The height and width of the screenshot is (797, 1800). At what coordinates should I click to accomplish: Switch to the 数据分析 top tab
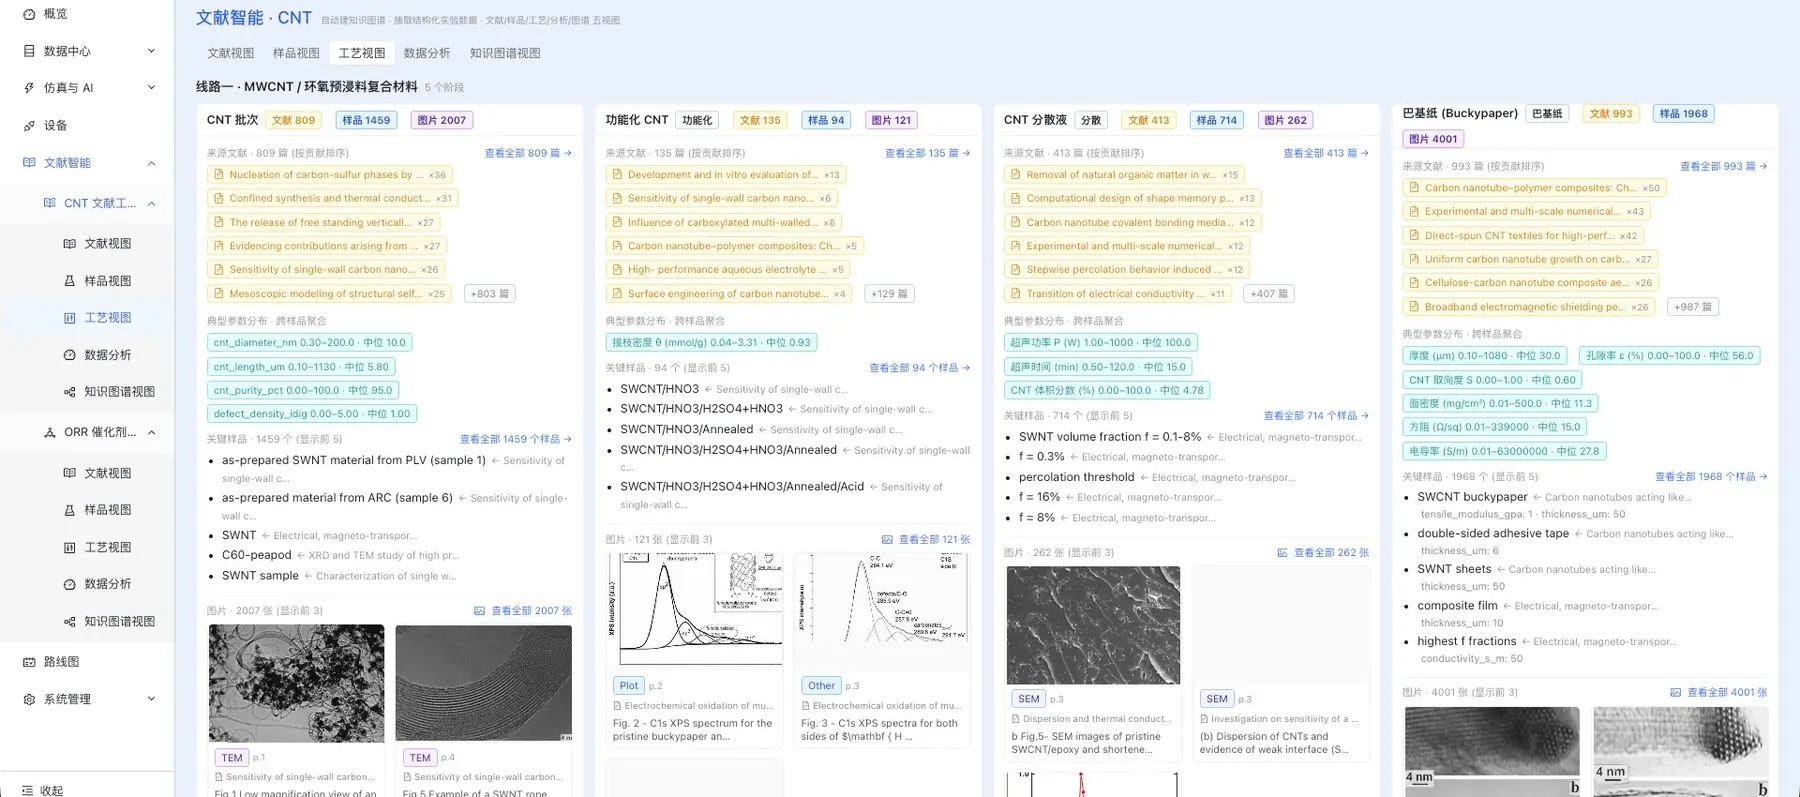(427, 53)
